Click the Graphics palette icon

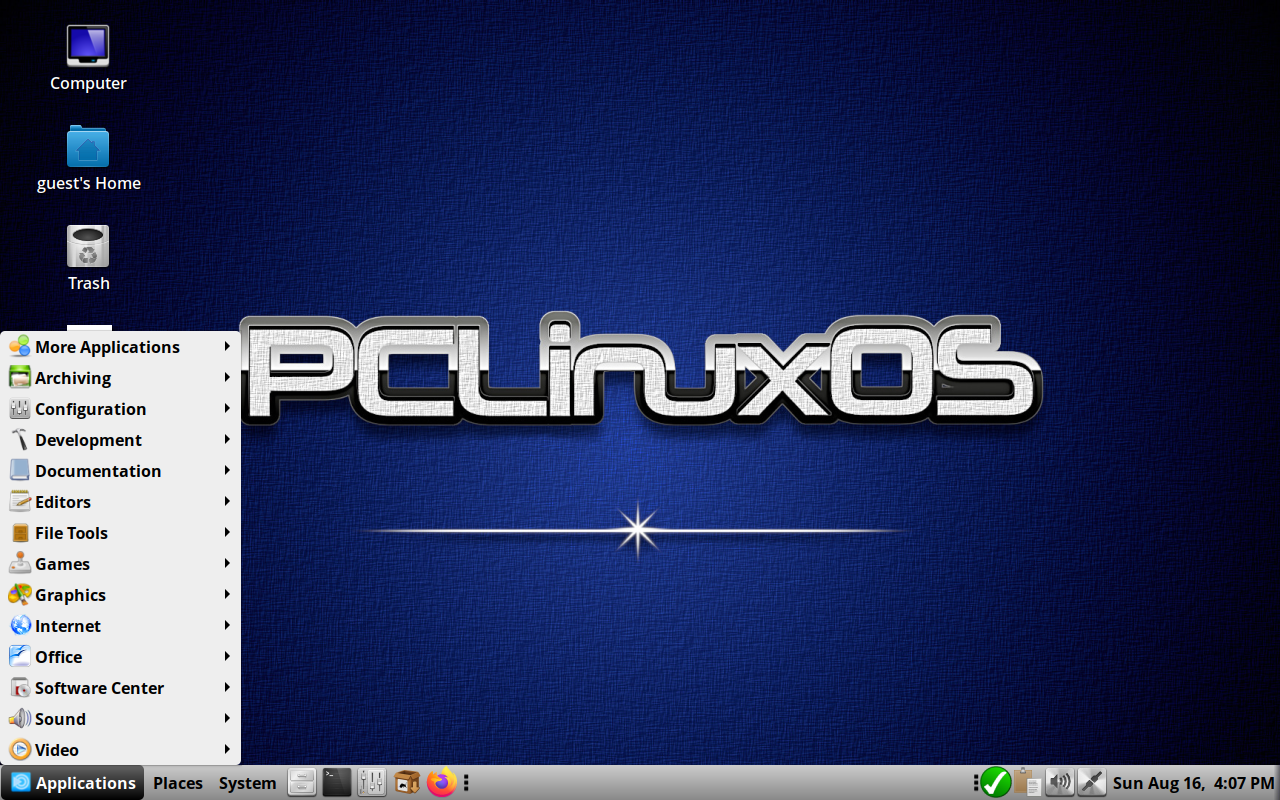(19, 595)
